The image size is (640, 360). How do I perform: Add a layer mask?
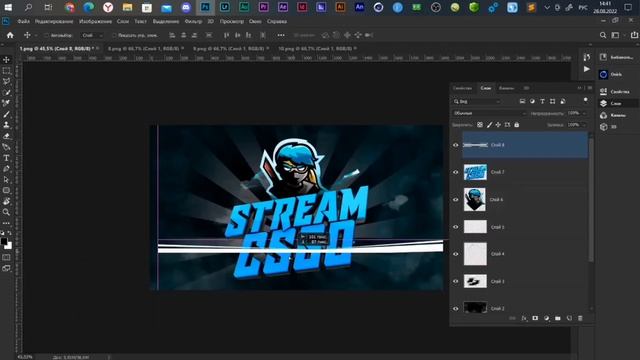(x=535, y=318)
